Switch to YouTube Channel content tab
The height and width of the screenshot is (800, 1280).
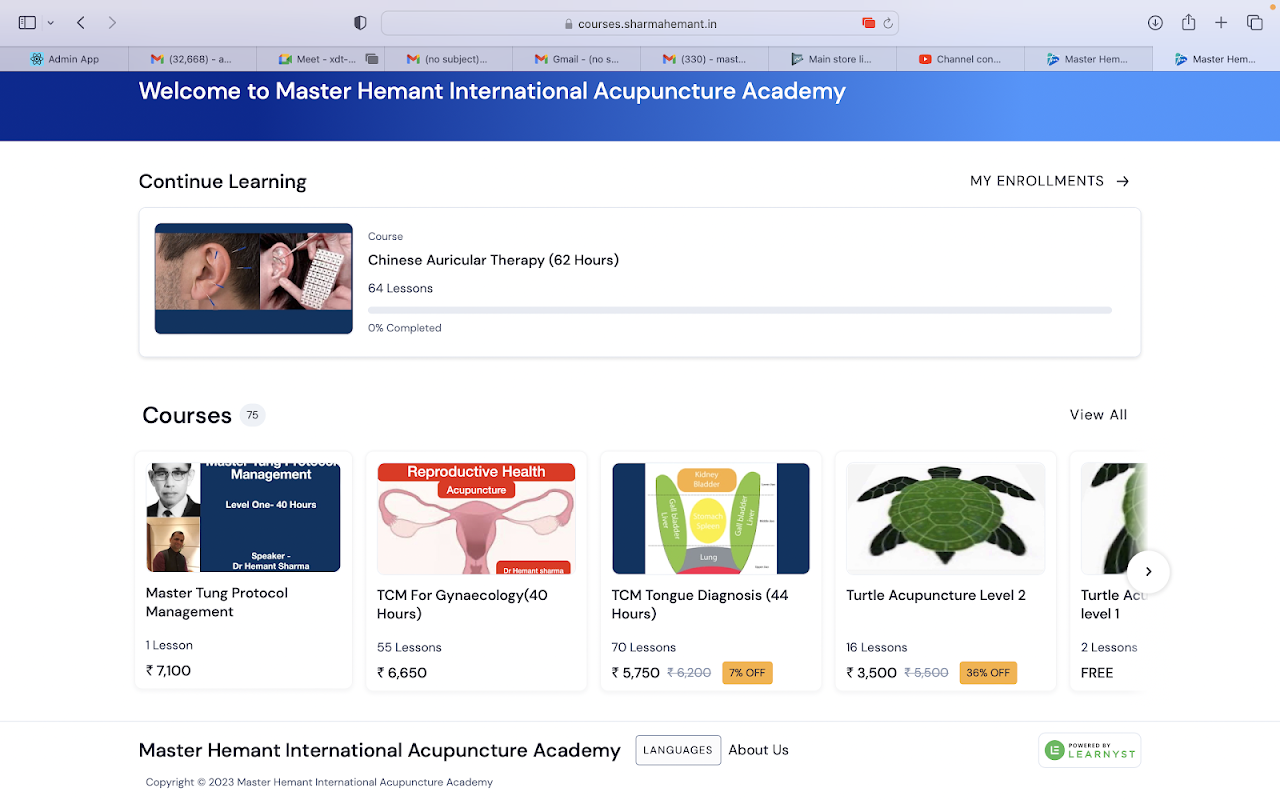(x=960, y=59)
